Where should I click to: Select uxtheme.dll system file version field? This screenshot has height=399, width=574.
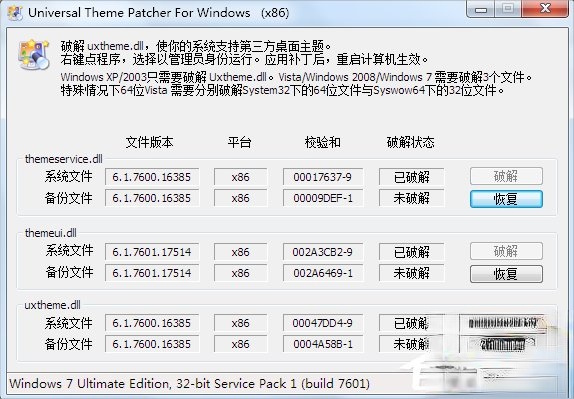pos(152,323)
